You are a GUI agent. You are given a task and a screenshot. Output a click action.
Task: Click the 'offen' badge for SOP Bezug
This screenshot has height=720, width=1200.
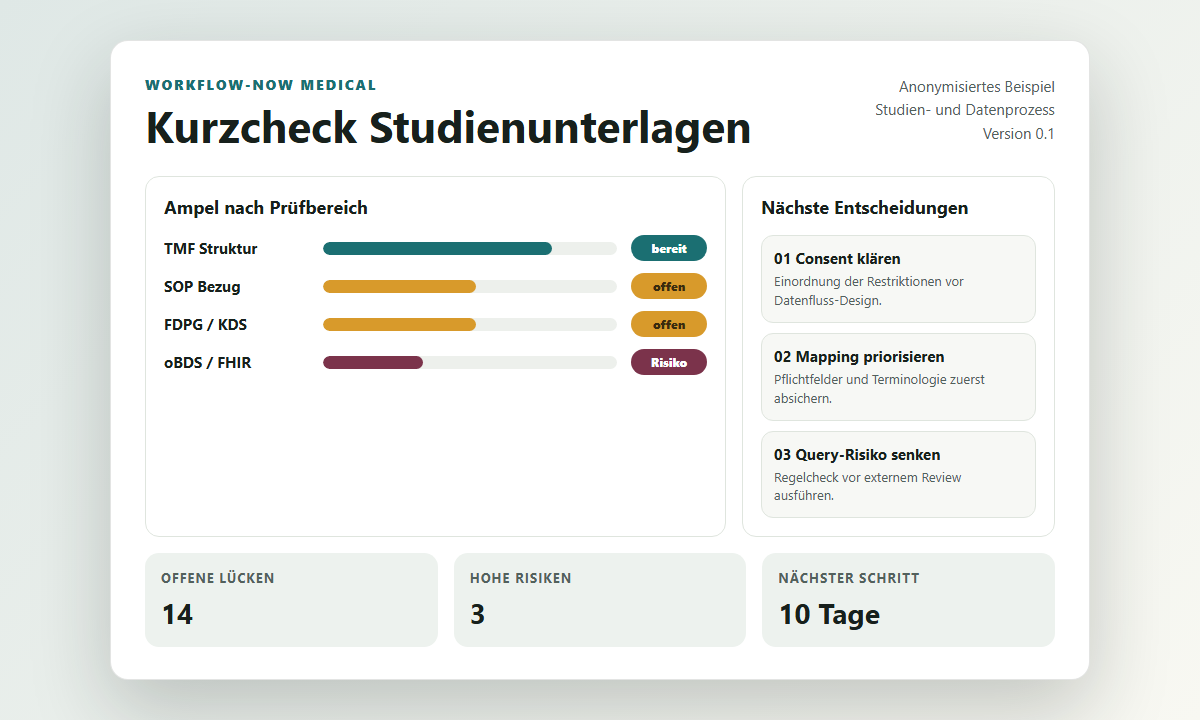tap(669, 287)
